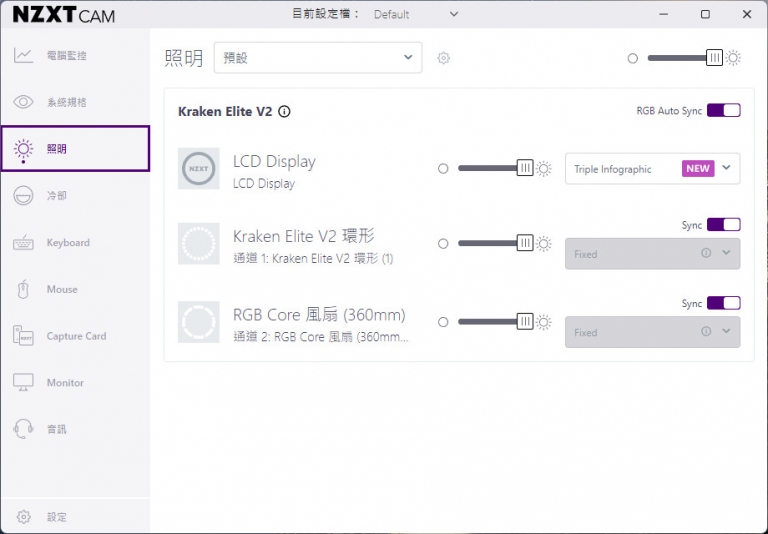
Task: Toggle Sync switch for RGB Core 風扇
Action: click(723, 303)
